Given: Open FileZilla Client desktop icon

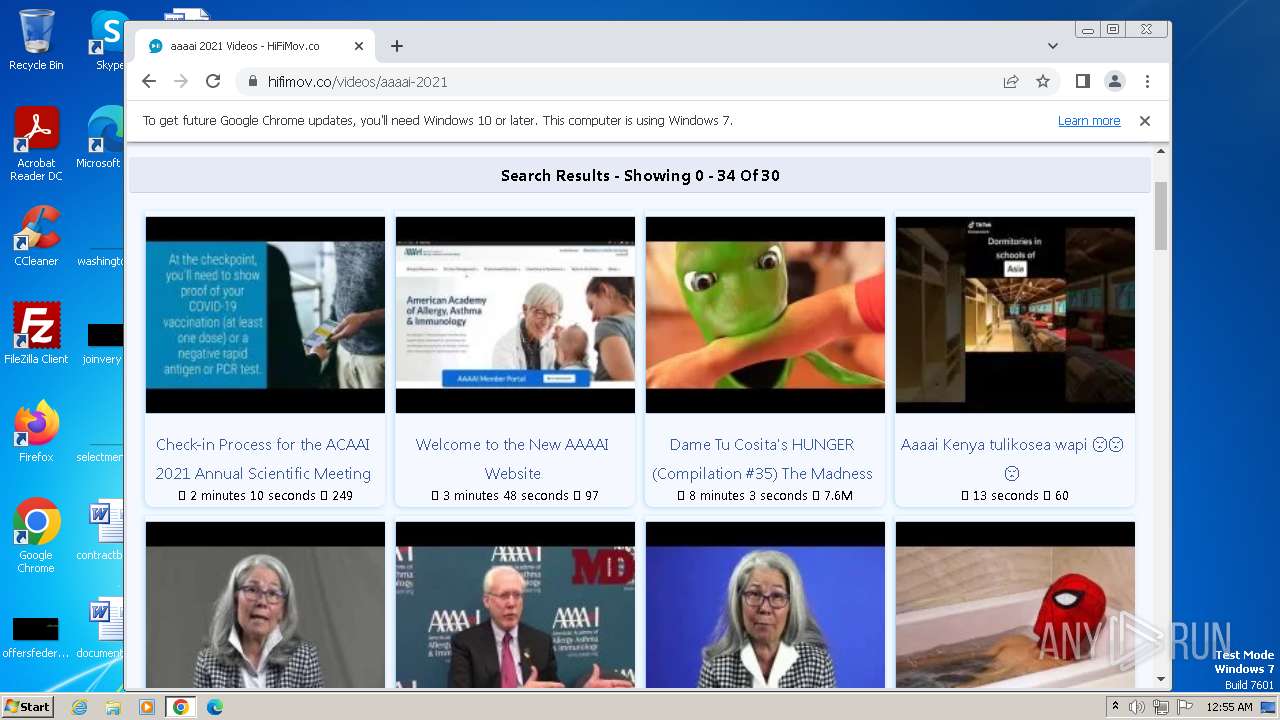Looking at the screenshot, I should pos(36,334).
